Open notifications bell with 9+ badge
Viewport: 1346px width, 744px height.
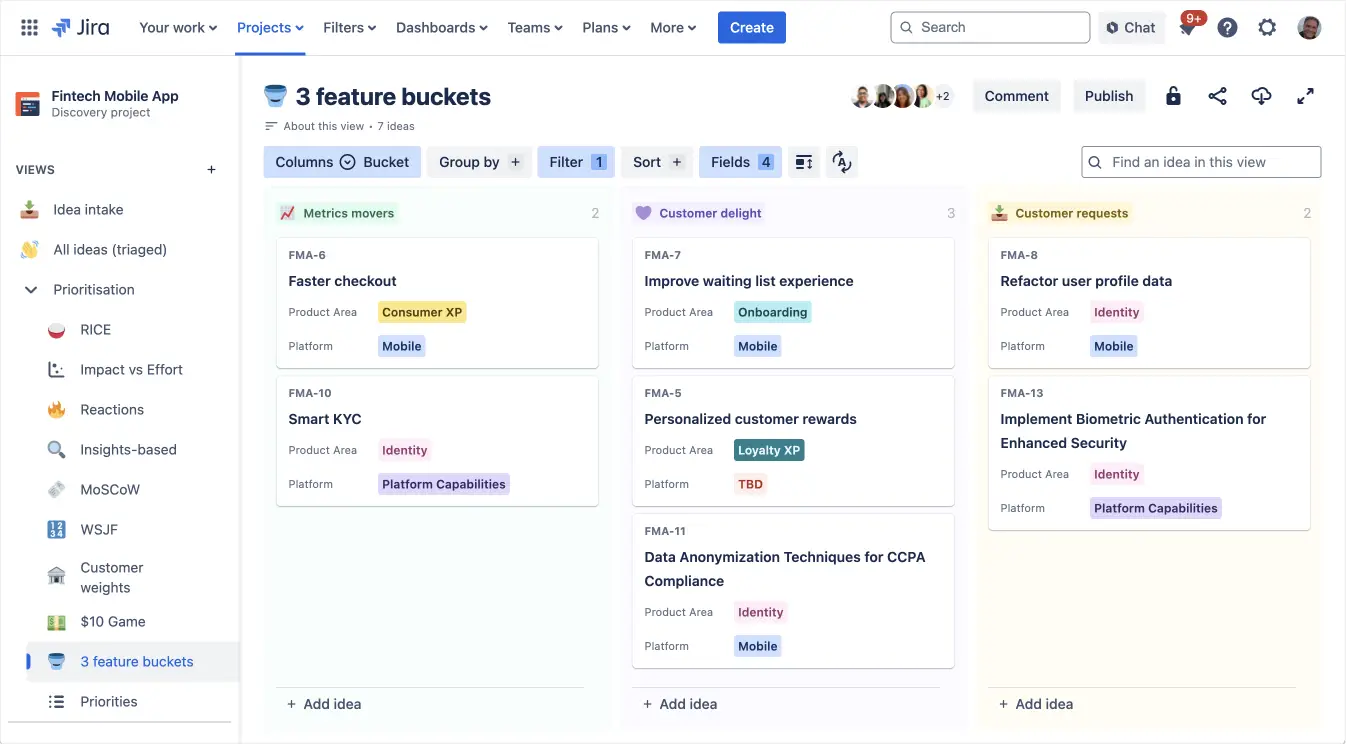1188,27
